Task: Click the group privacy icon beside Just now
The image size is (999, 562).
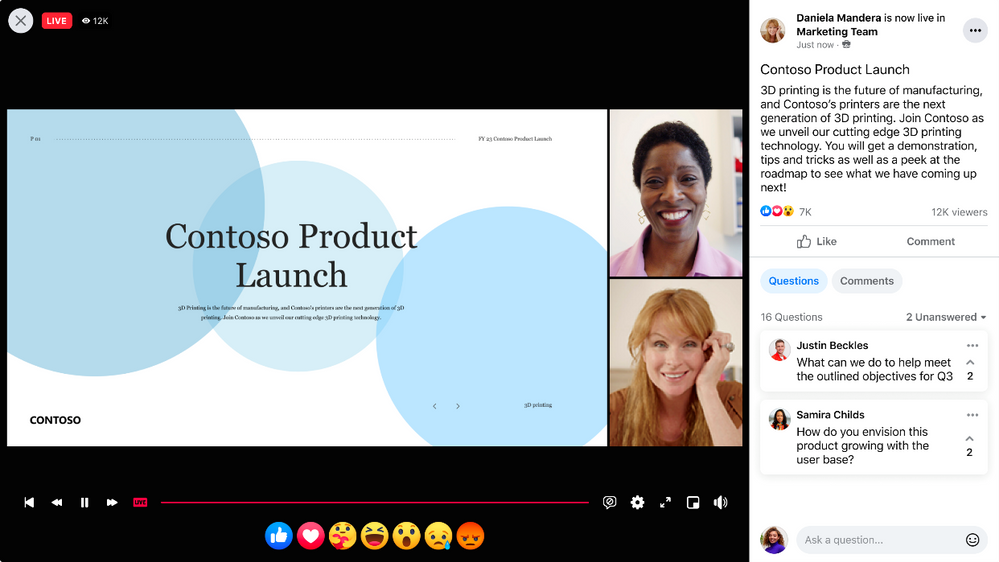Action: 846,45
